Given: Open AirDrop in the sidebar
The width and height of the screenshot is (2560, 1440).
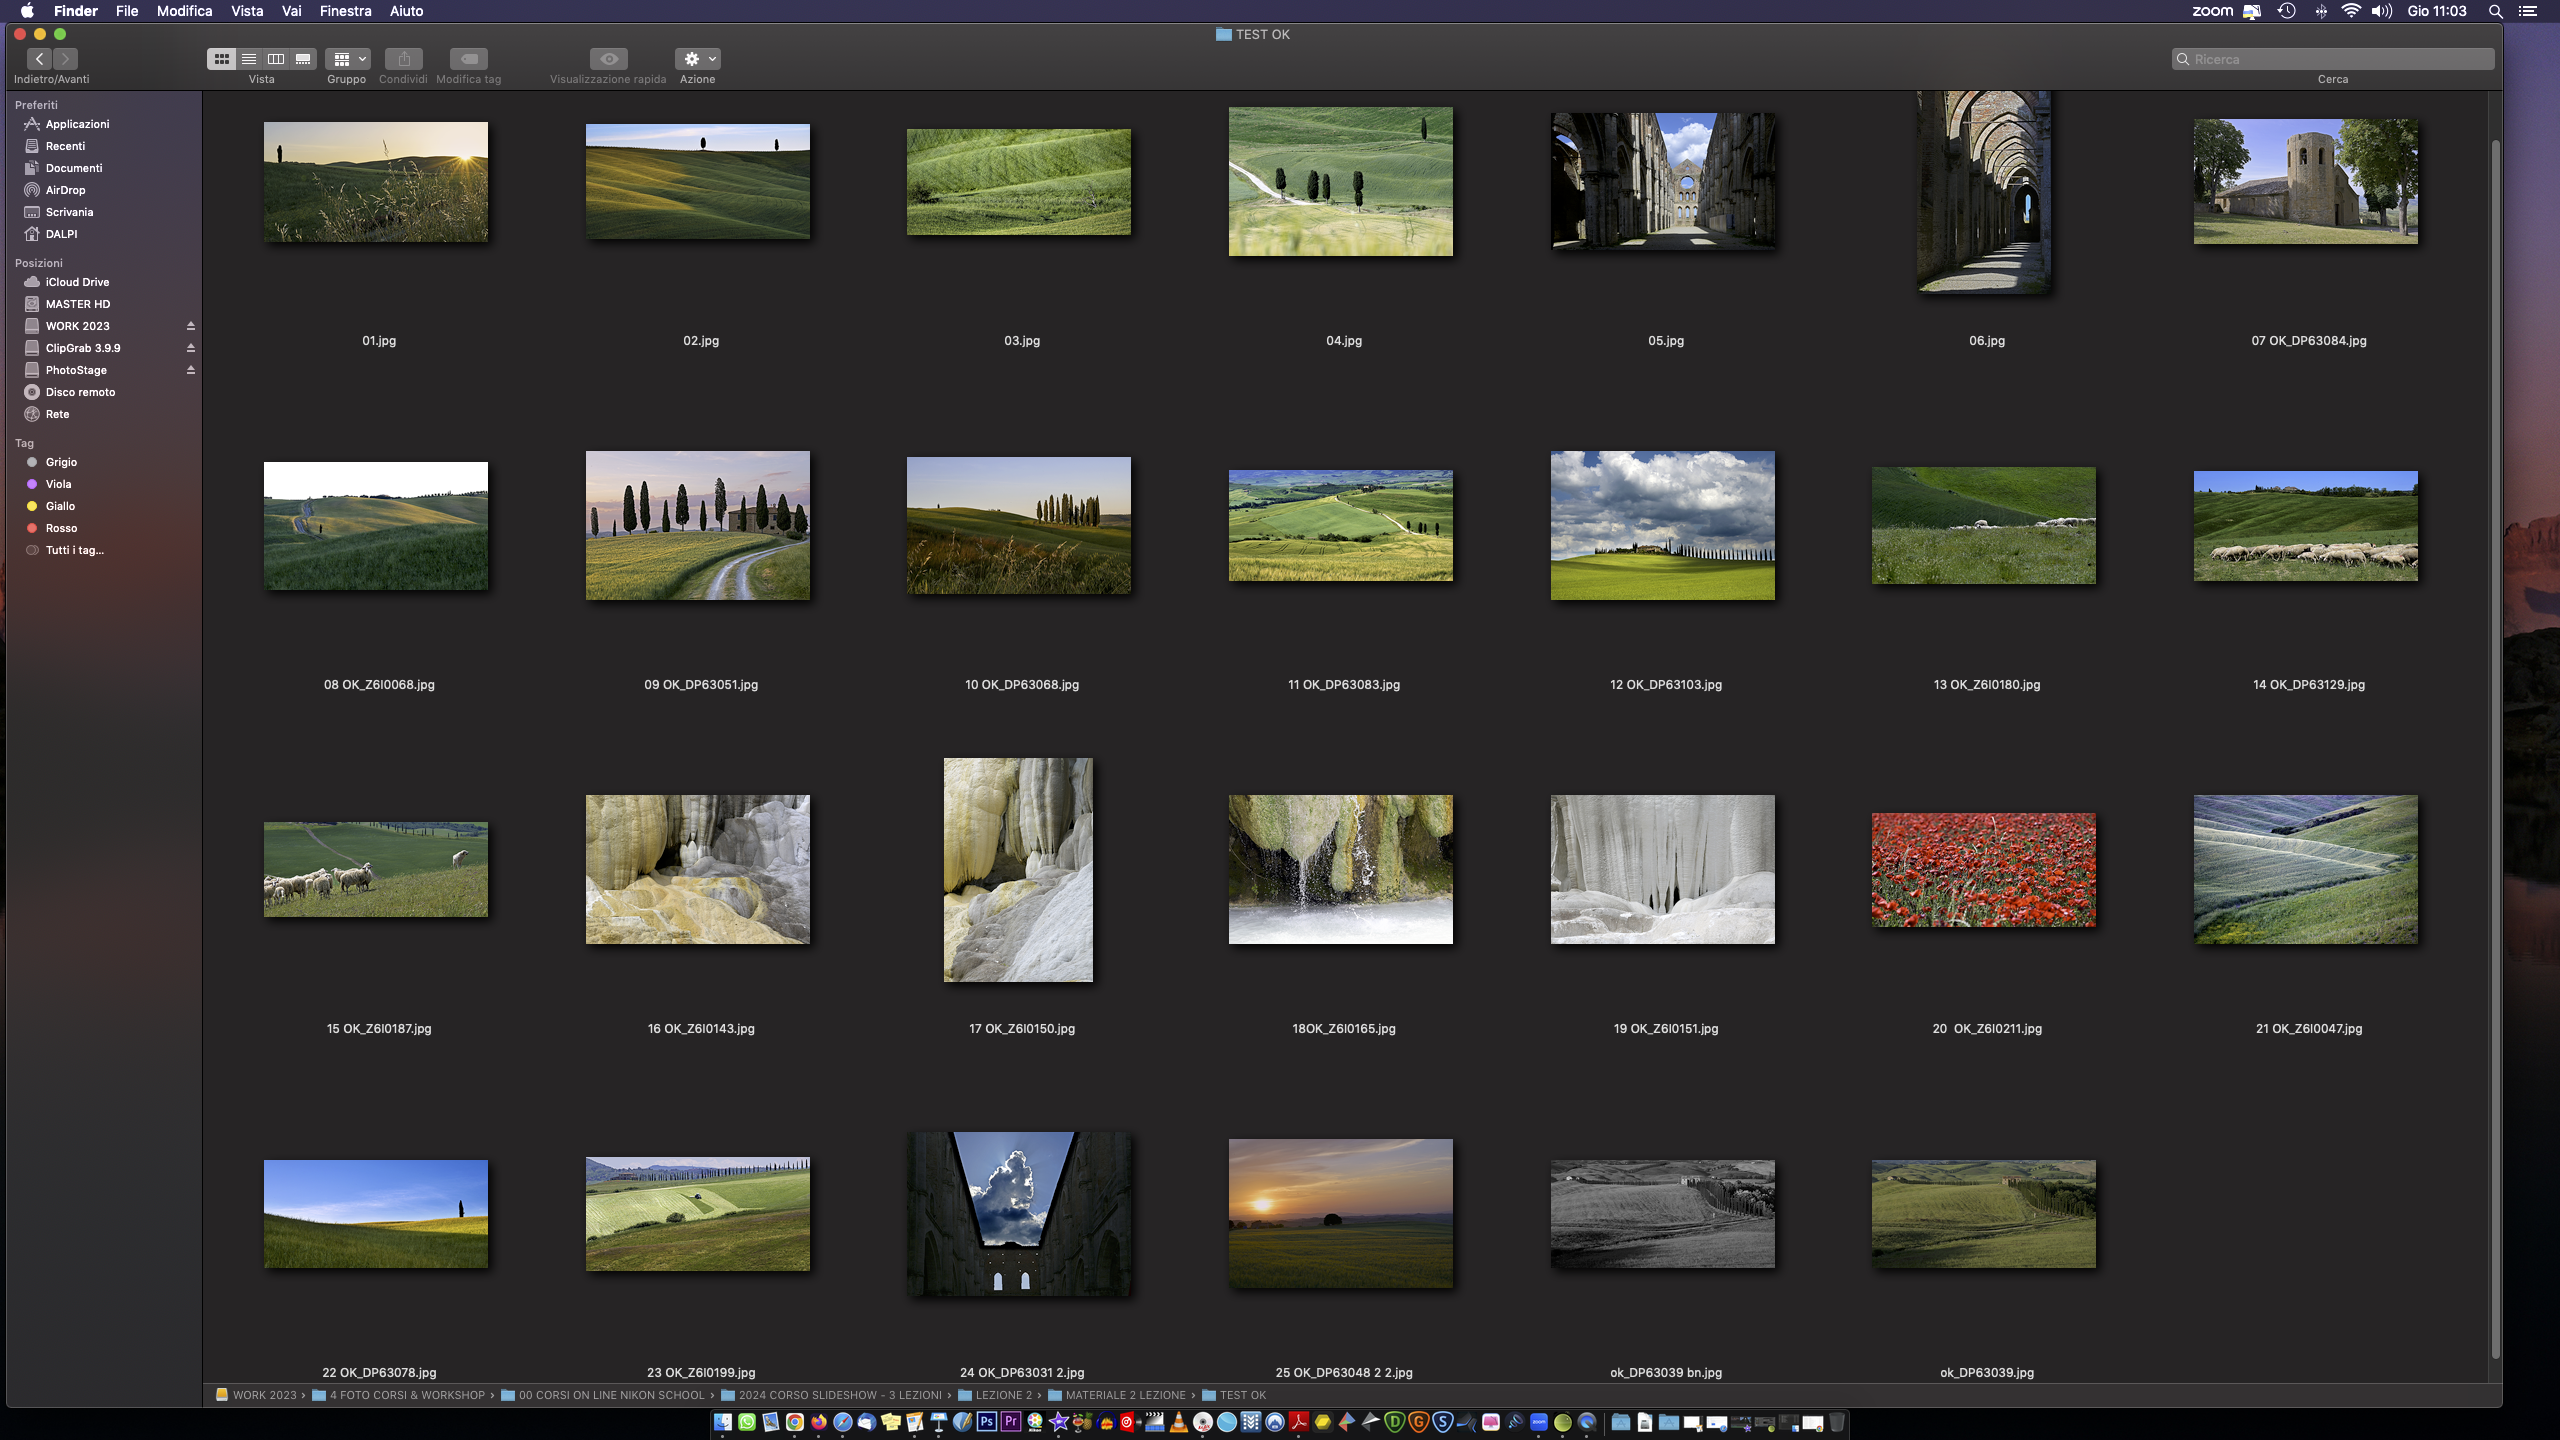Looking at the screenshot, I should [65, 190].
